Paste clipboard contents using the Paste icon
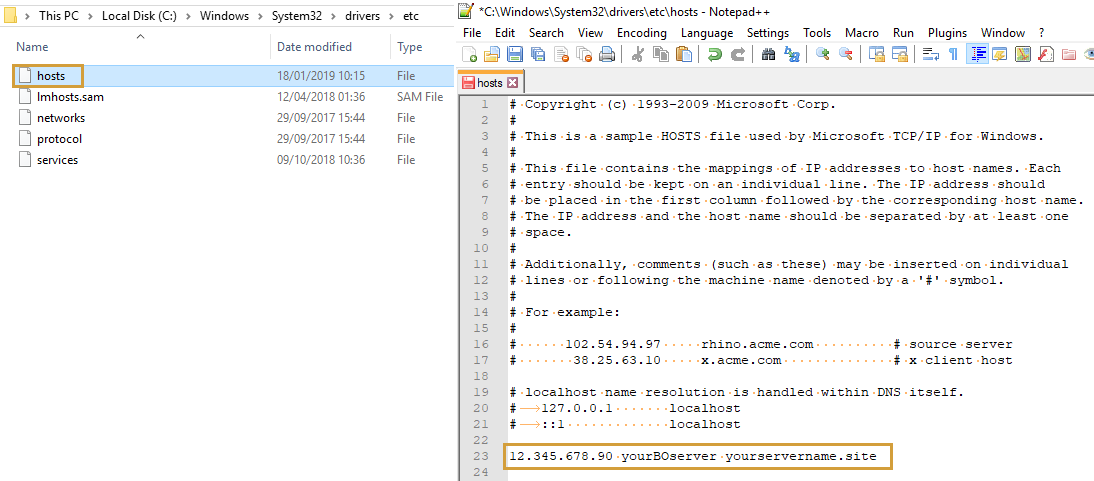The image size is (1094, 481). (x=683, y=55)
